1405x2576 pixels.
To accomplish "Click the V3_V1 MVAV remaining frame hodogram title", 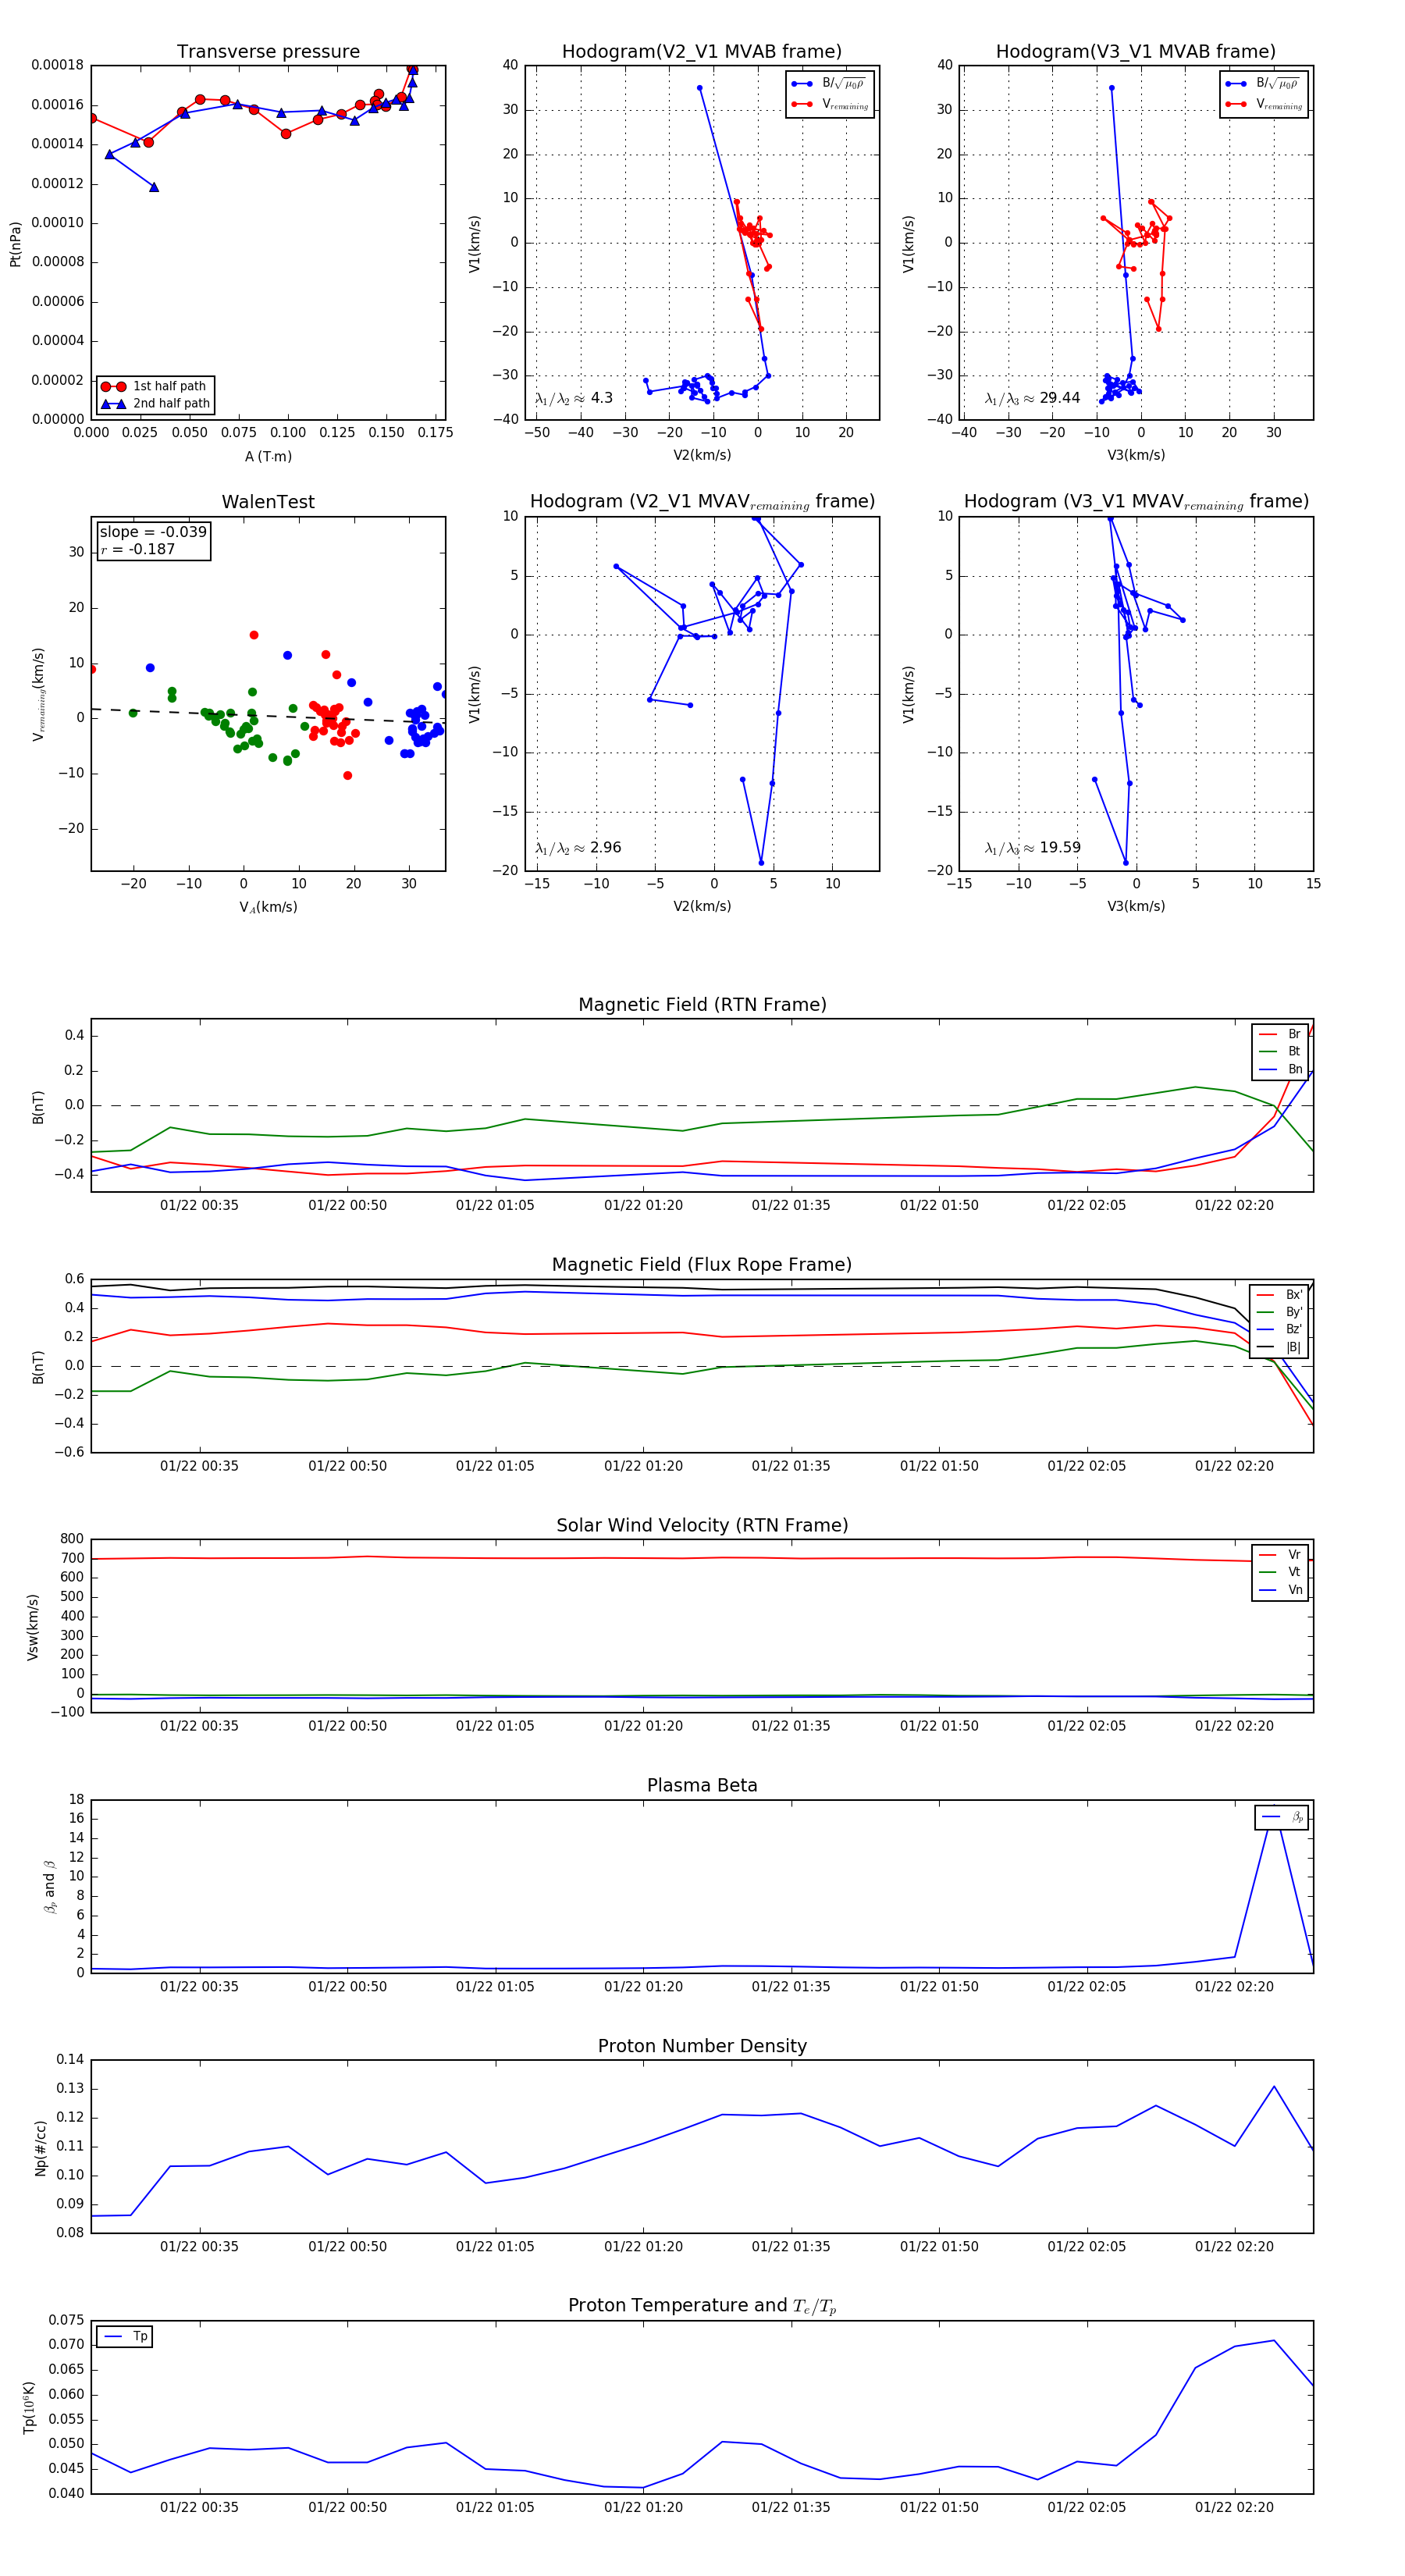I will (x=1136, y=502).
